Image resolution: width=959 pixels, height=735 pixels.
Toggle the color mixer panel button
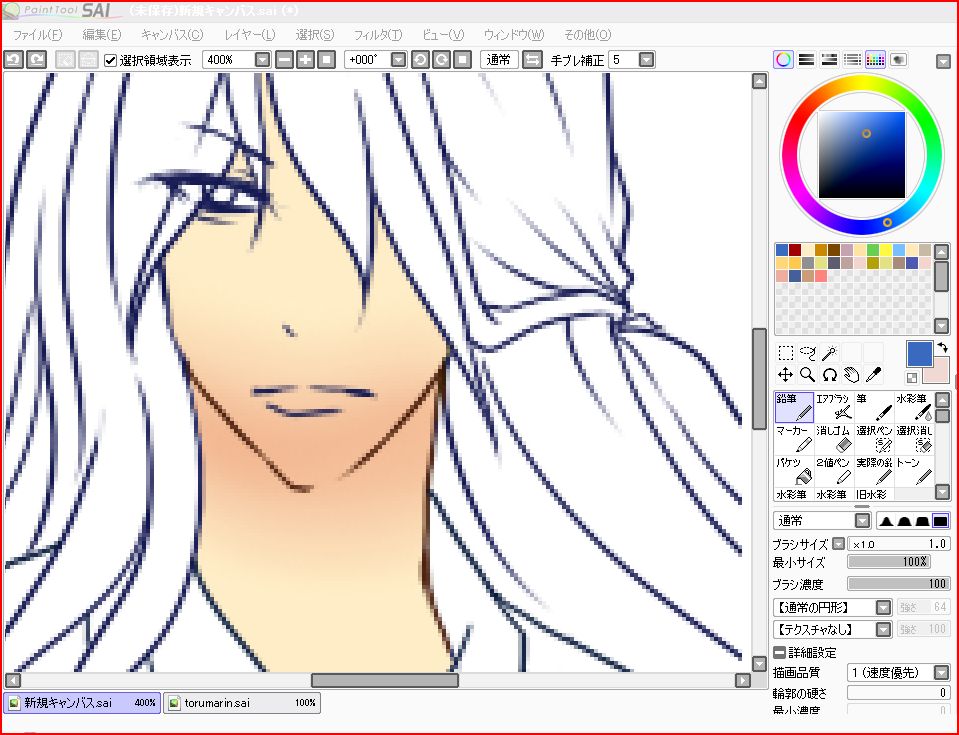point(852,59)
